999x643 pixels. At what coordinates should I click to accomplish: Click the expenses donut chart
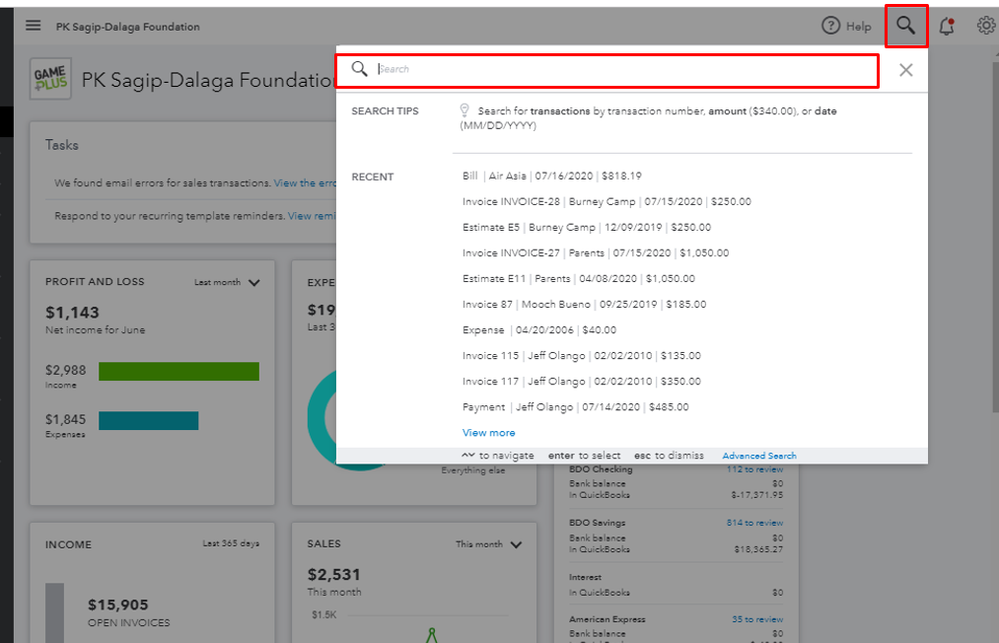click(322, 419)
